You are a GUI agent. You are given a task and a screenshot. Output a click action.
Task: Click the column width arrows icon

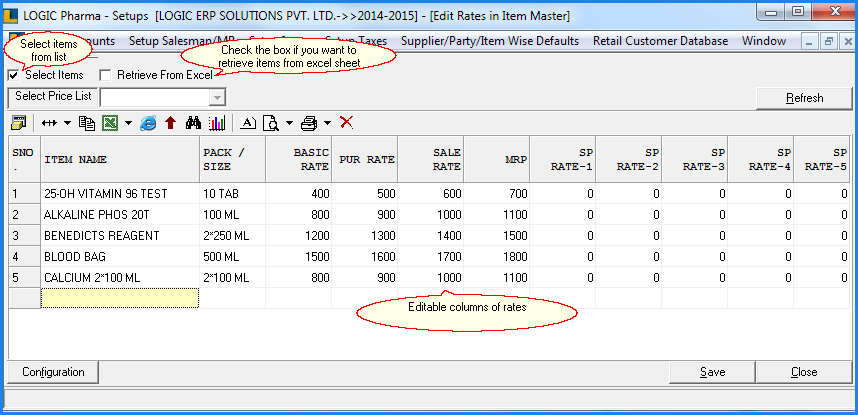tap(49, 123)
